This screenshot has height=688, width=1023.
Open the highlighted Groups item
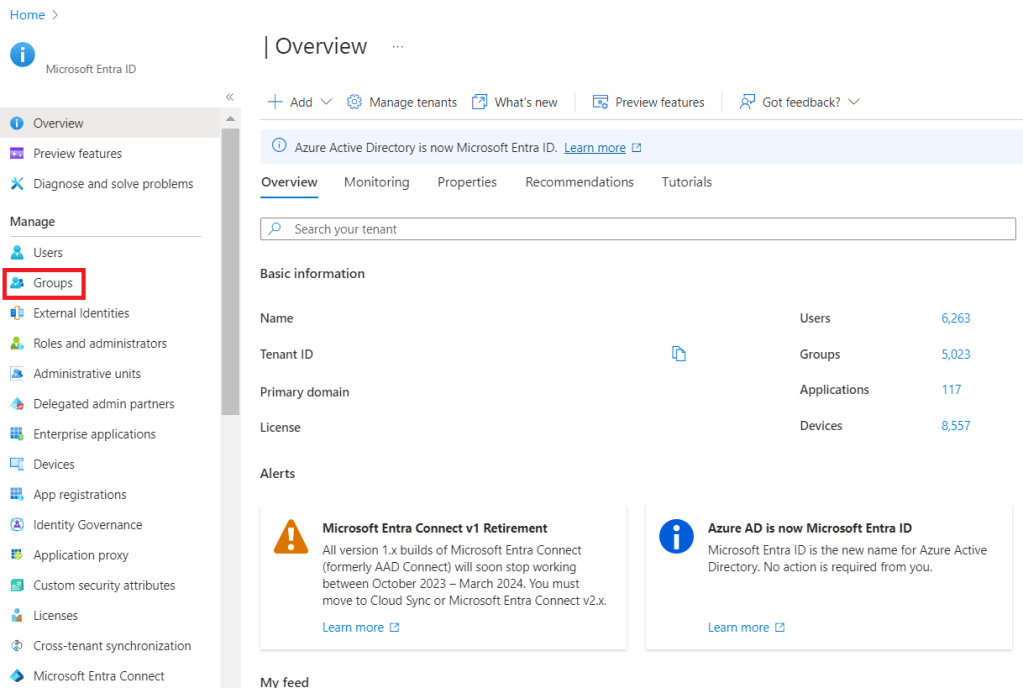pyautogui.click(x=55, y=282)
